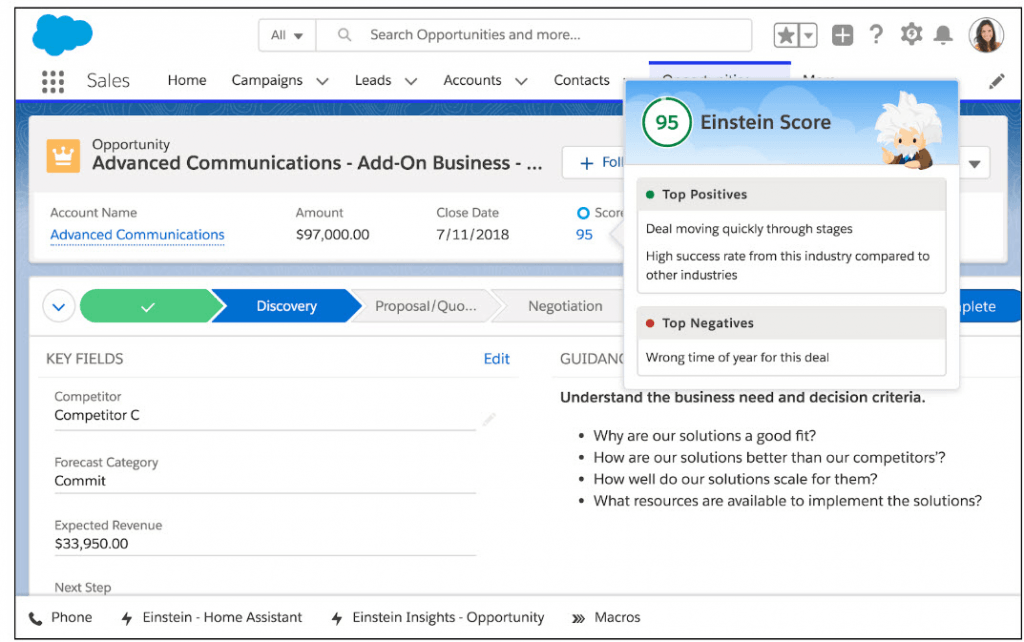Click the Competitor C value
The height and width of the screenshot is (642, 1024).
click(97, 415)
